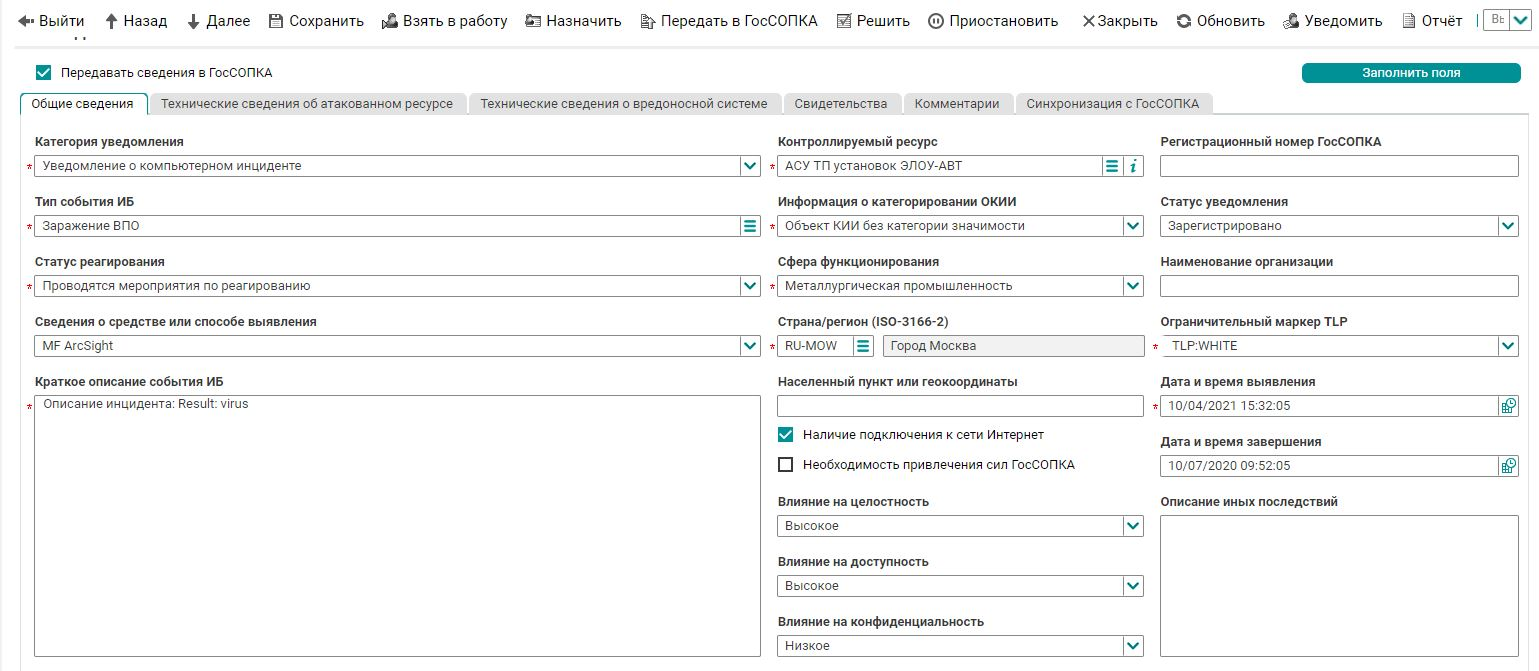Screen dimensions: 1539x671
Task: Open calendar picker for Дата и время выявления
Action: (1508, 406)
